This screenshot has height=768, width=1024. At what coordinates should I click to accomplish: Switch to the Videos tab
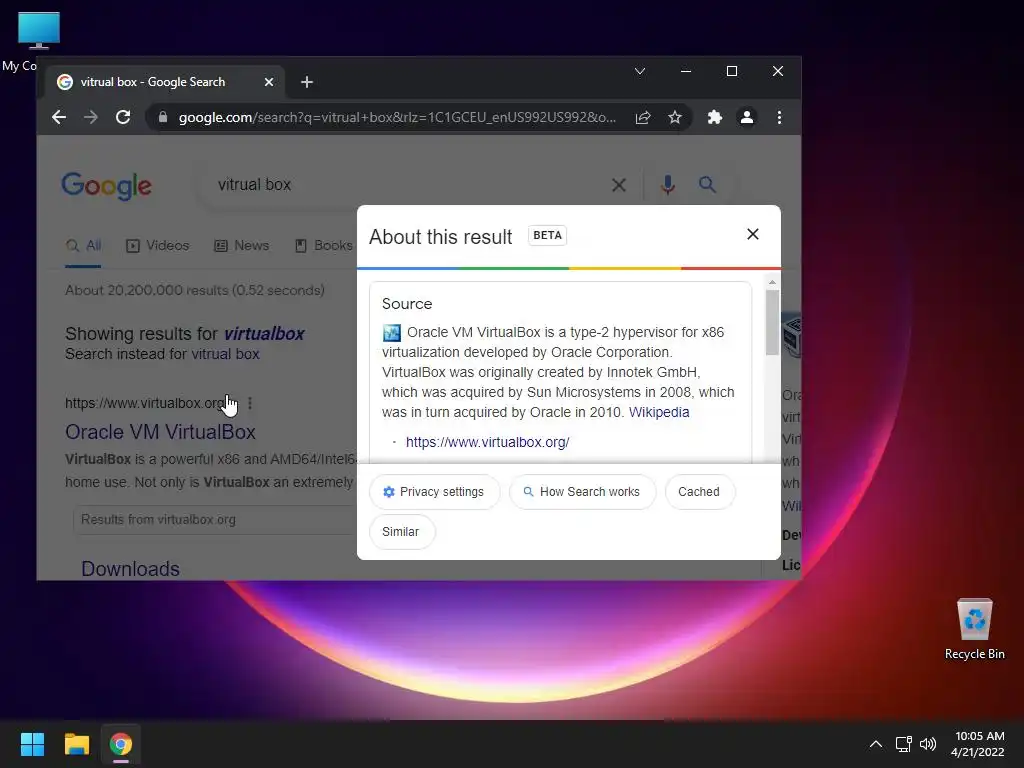pyautogui.click(x=157, y=246)
